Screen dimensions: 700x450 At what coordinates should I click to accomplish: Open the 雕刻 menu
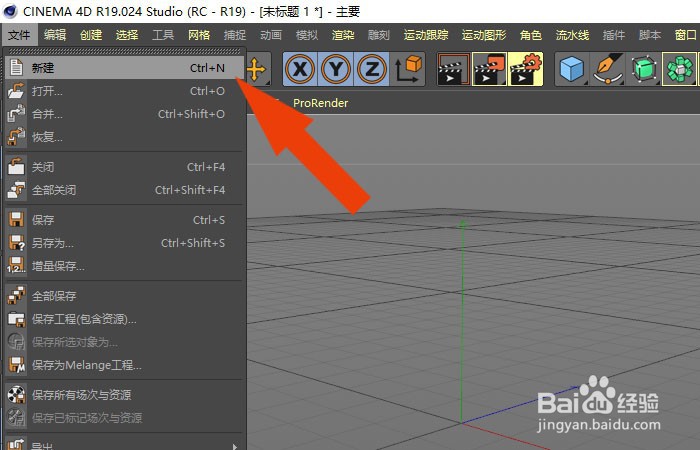pyautogui.click(x=379, y=35)
